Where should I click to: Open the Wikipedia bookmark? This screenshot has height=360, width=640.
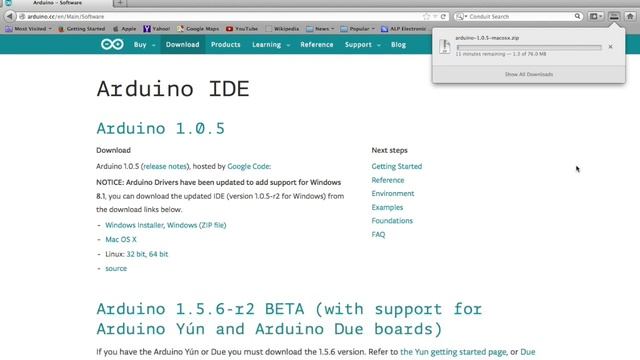(x=282, y=29)
